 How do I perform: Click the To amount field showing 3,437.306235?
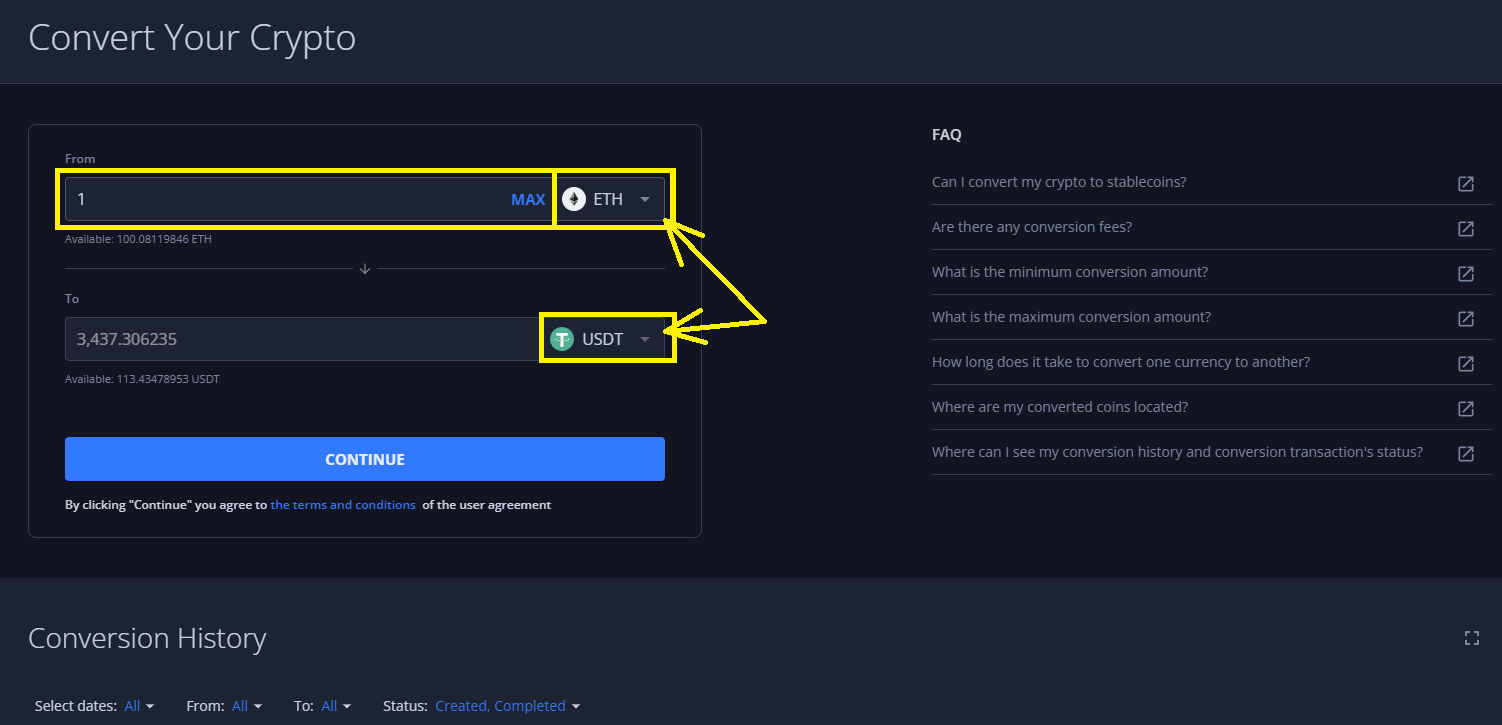[x=300, y=339]
